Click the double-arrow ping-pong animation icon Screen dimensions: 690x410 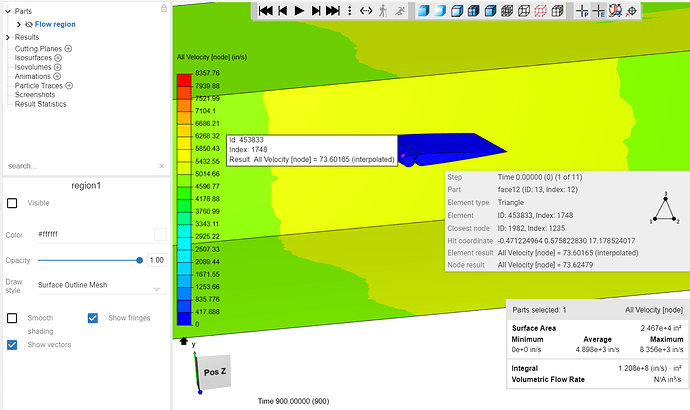click(x=366, y=11)
